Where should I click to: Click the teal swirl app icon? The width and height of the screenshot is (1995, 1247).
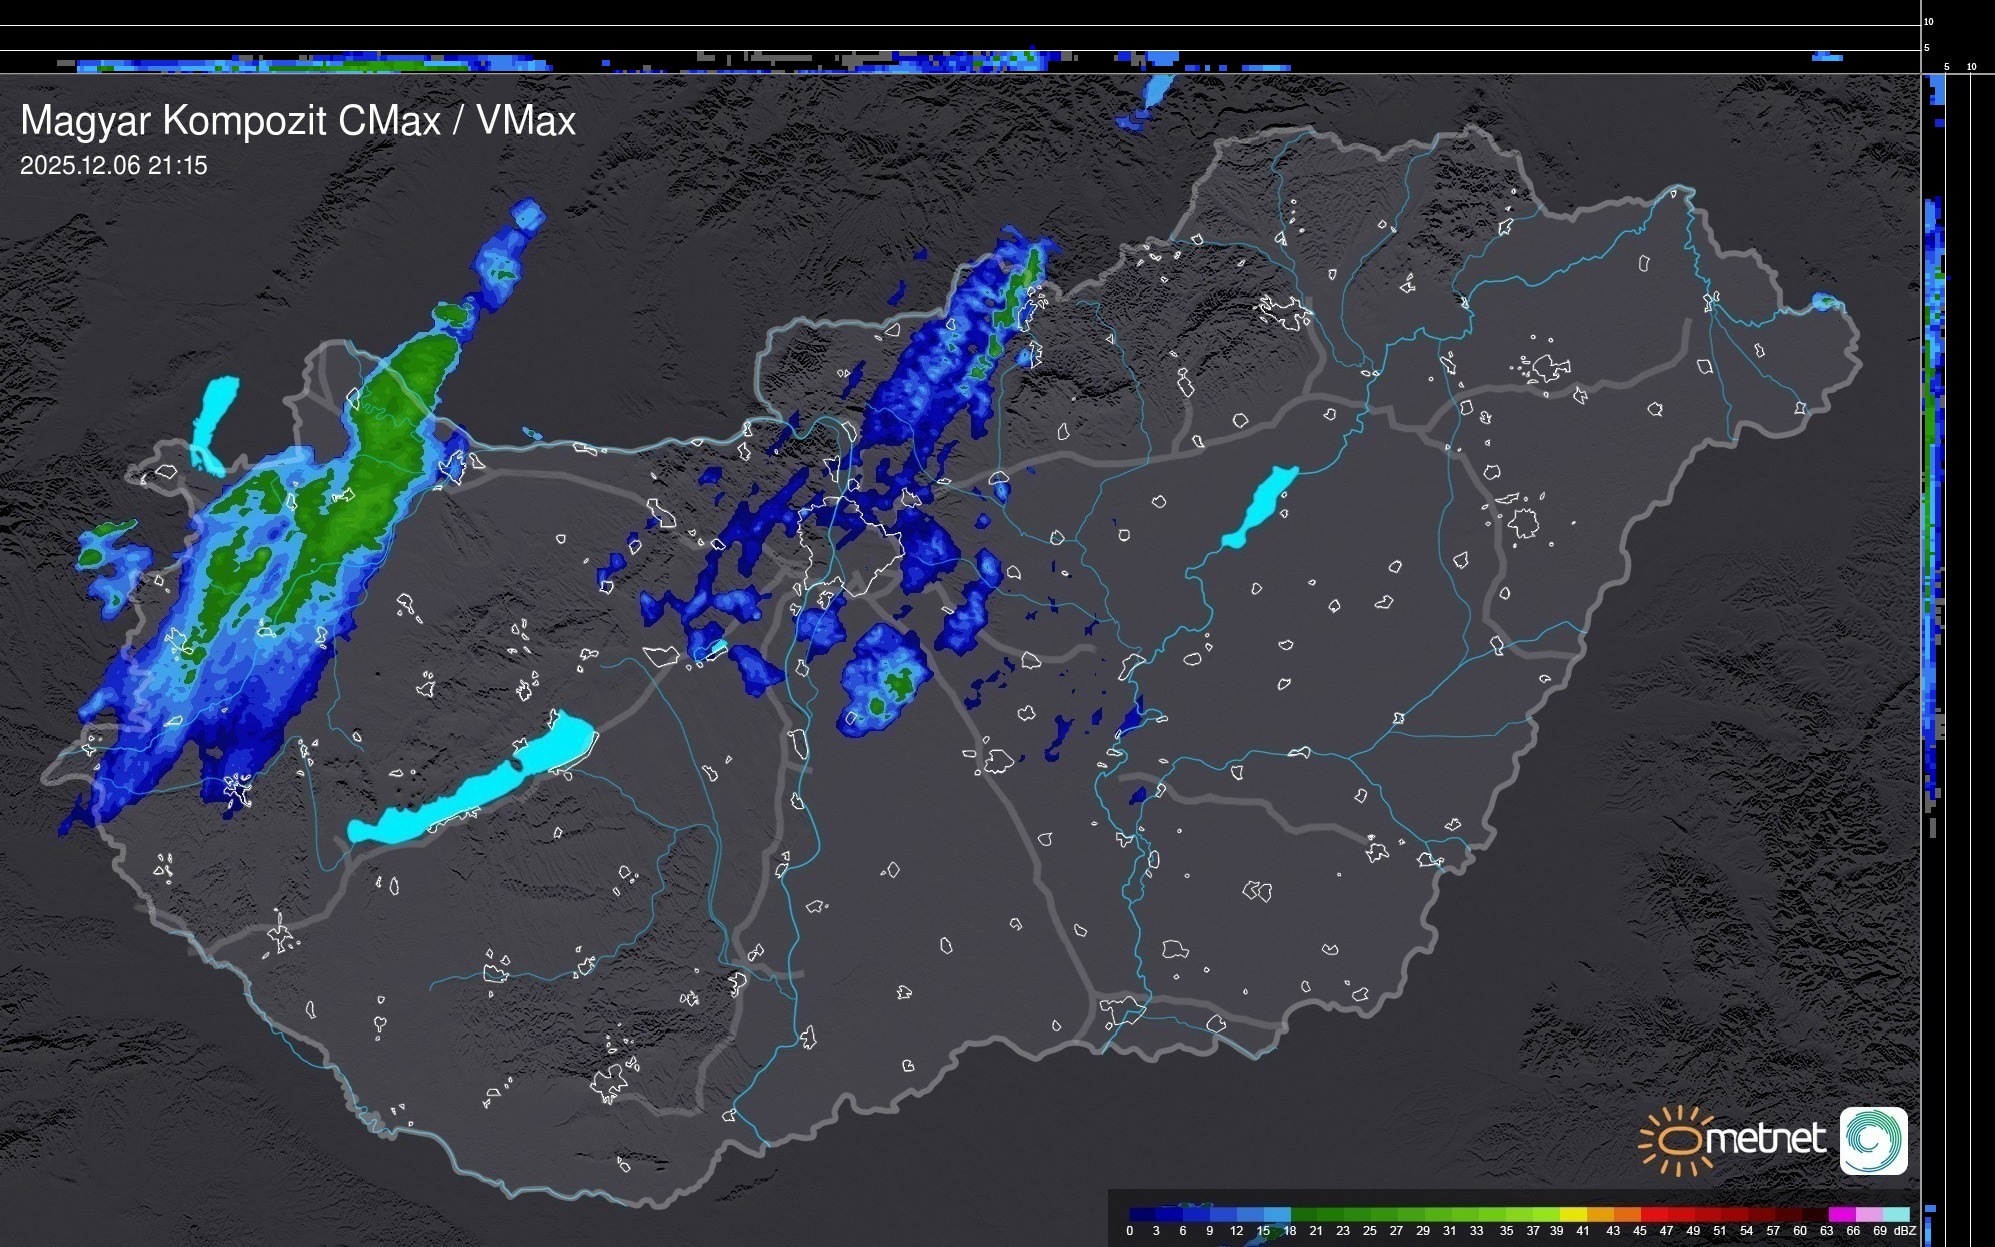pos(1873,1140)
